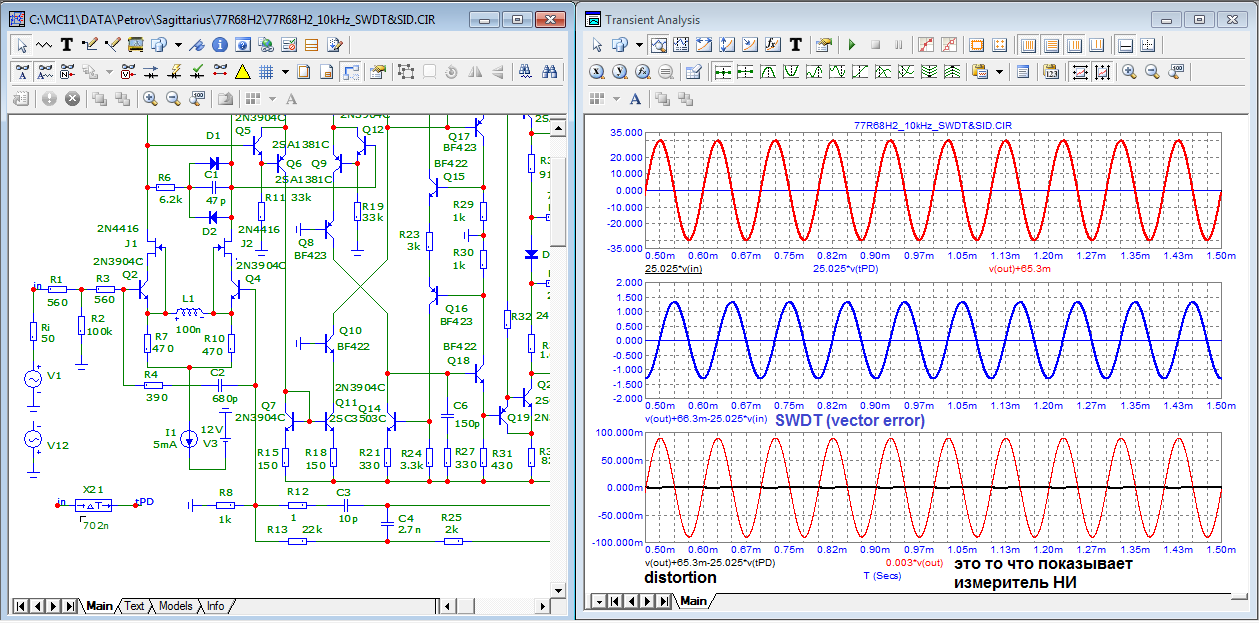Click zoom-in magnifier in schematic toolbar
The height and width of the screenshot is (623, 1259).
[x=150, y=99]
